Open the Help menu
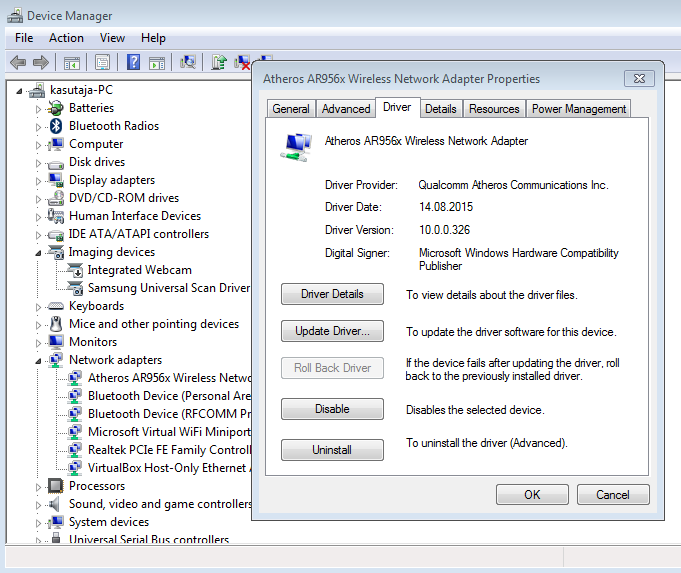Image resolution: width=681 pixels, height=573 pixels. click(153, 38)
